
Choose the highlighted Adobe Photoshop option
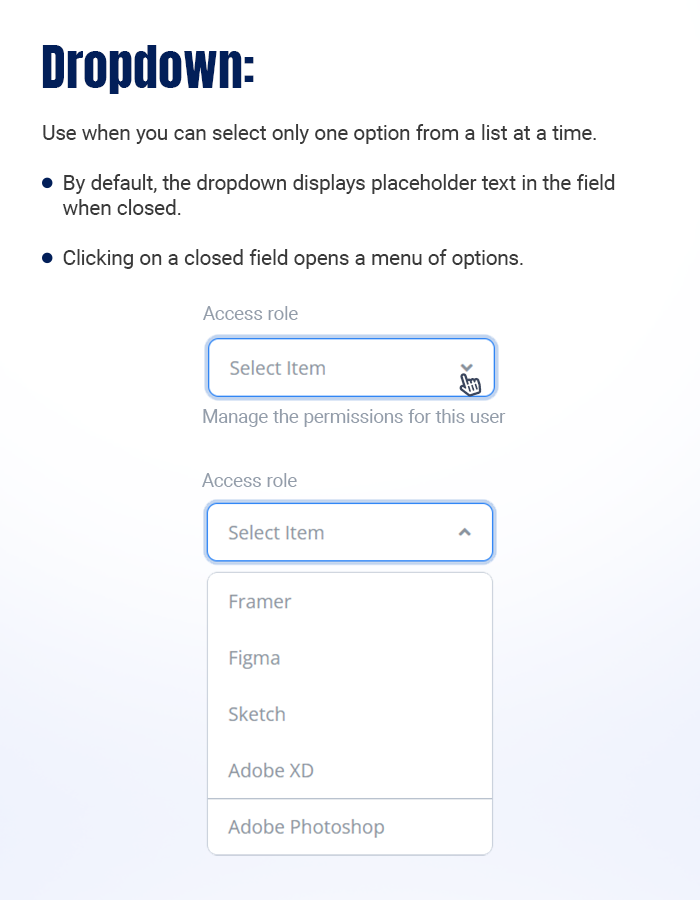[306, 827]
